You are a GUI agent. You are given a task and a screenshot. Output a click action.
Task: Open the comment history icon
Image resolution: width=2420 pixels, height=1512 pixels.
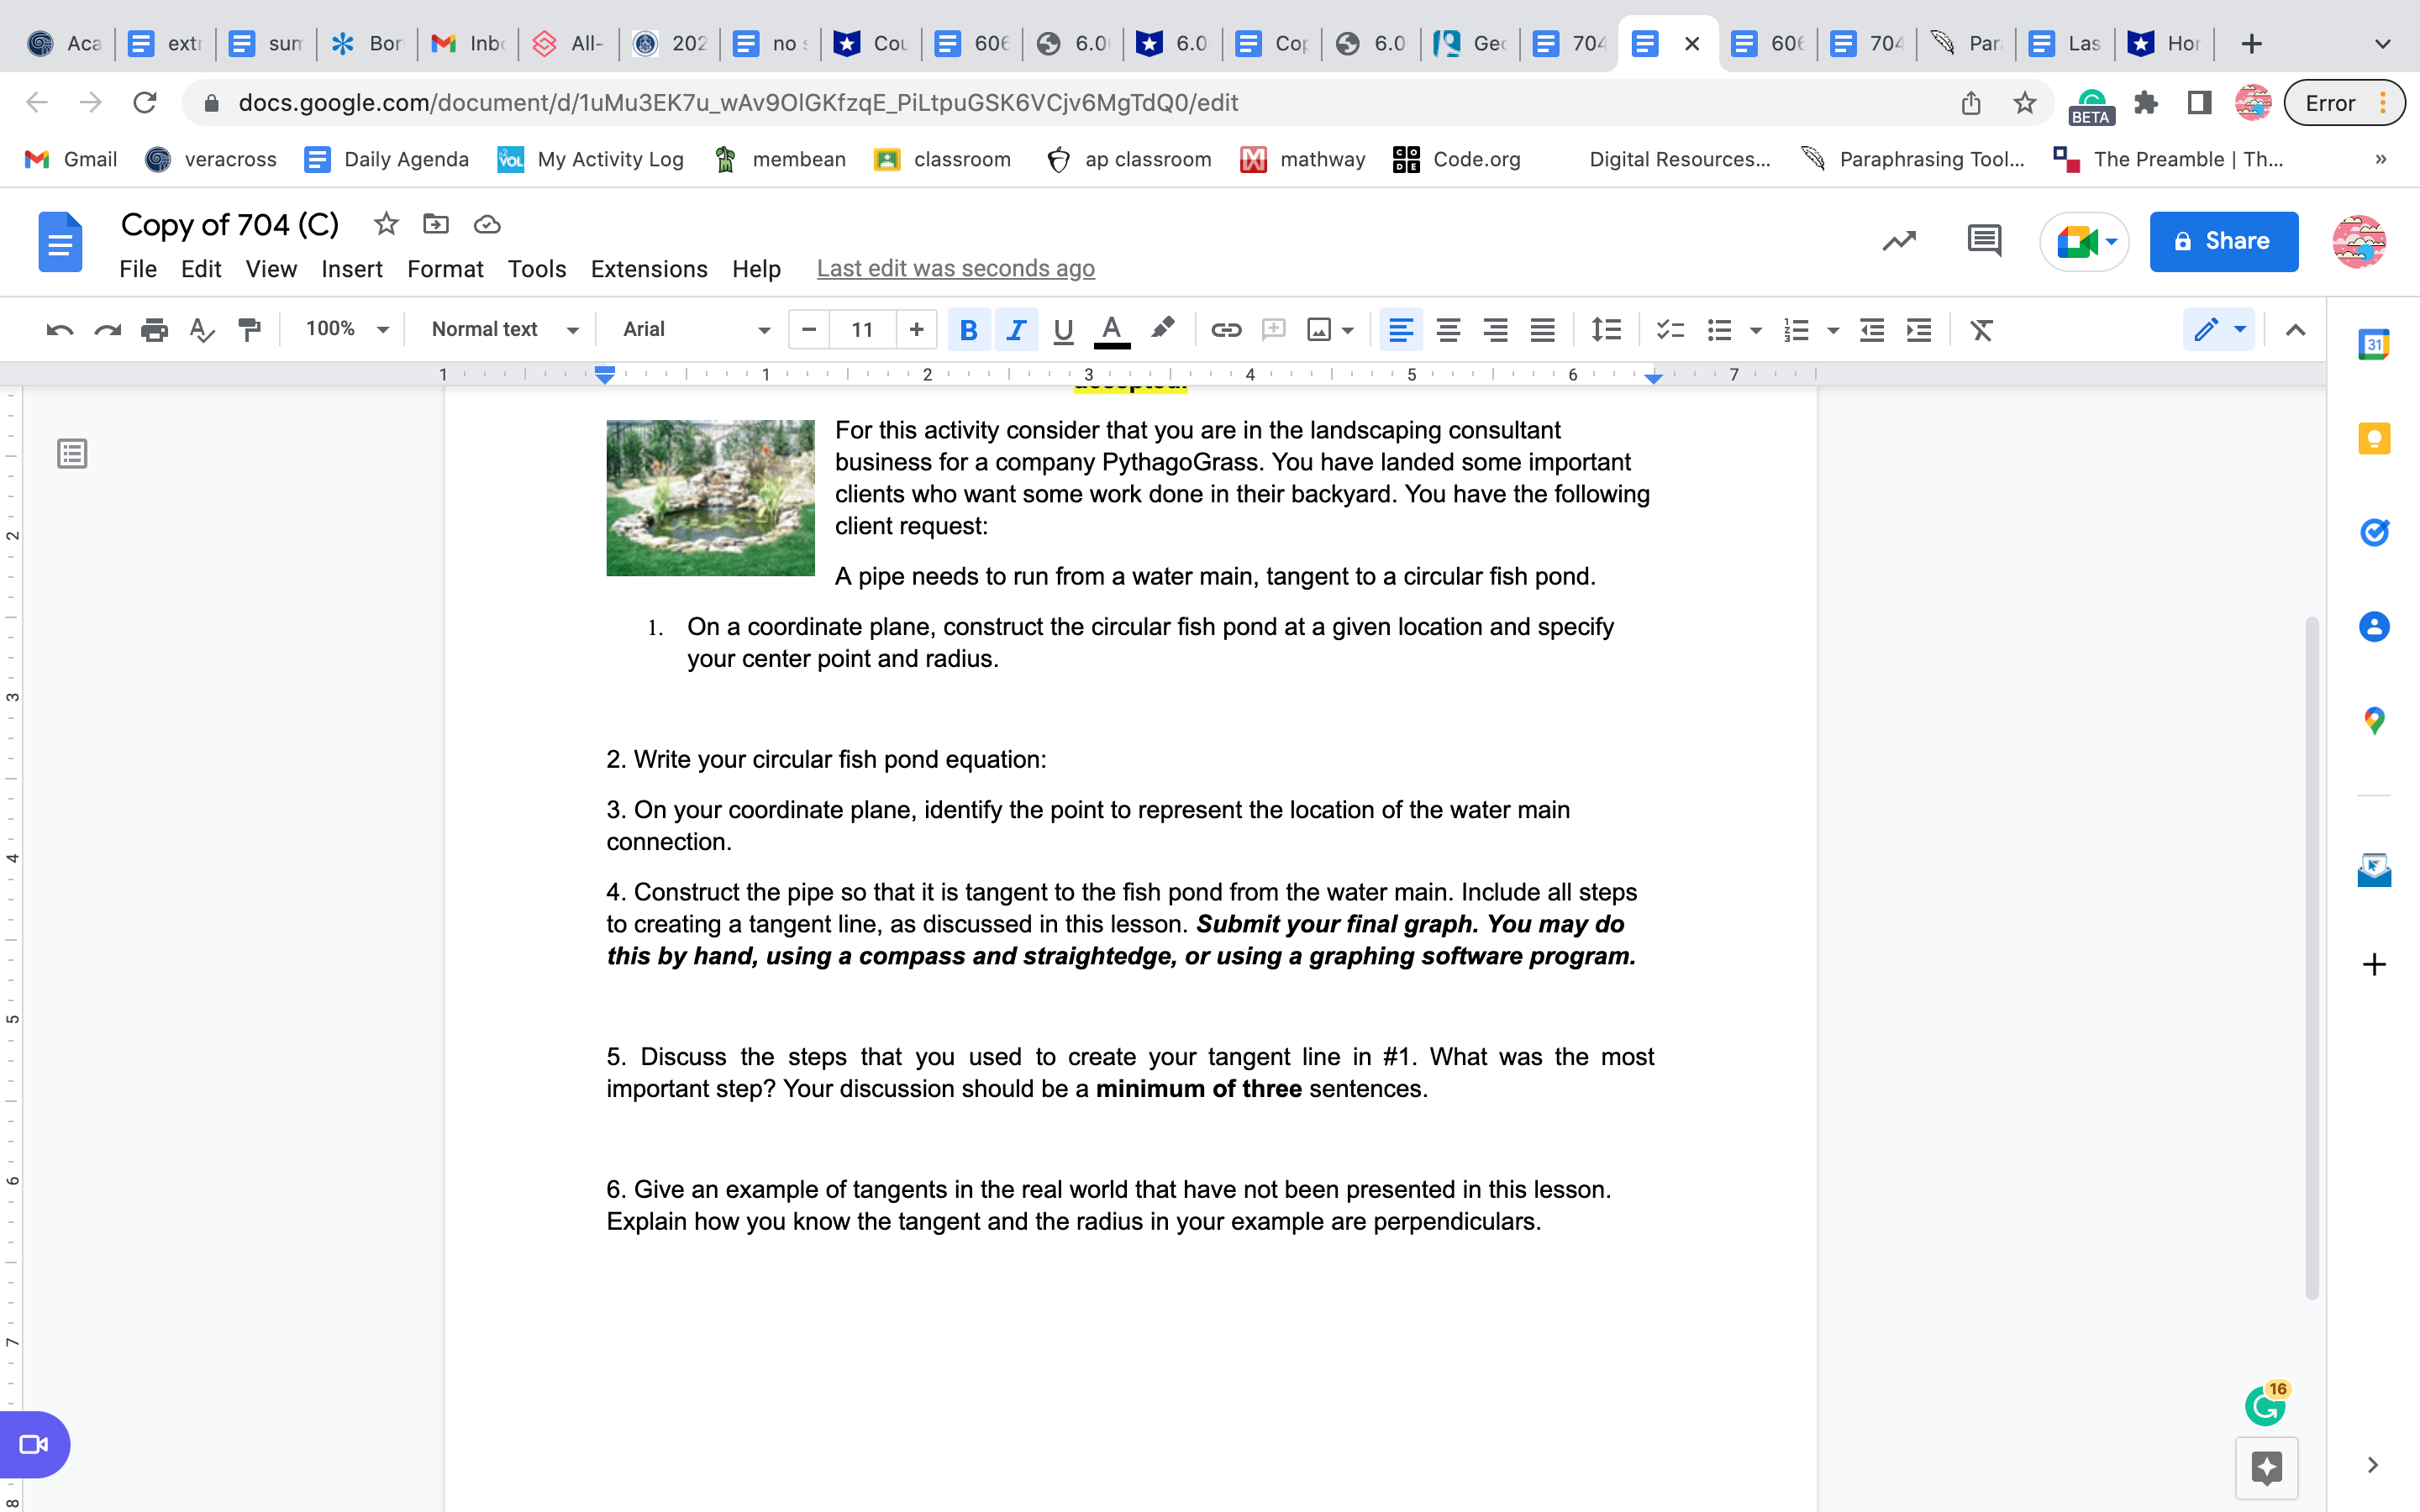pos(1983,241)
